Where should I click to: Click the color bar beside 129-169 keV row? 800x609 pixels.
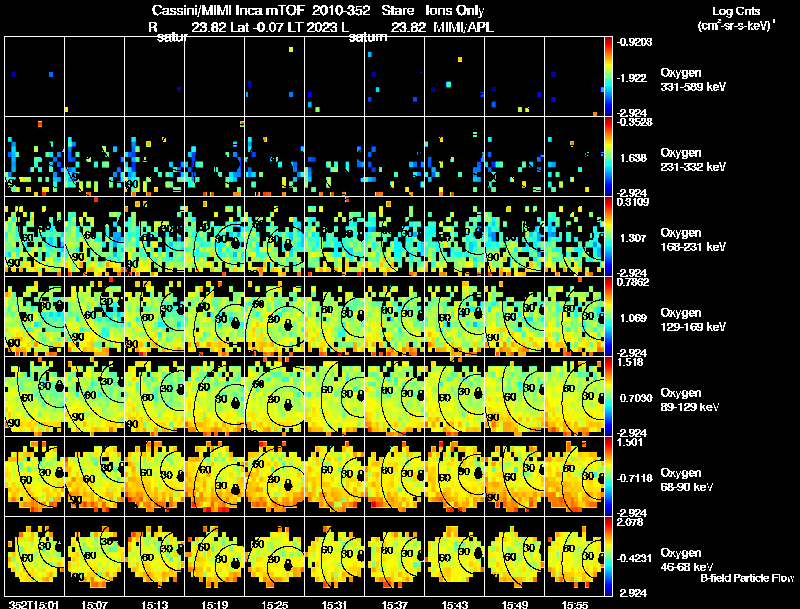[608, 316]
